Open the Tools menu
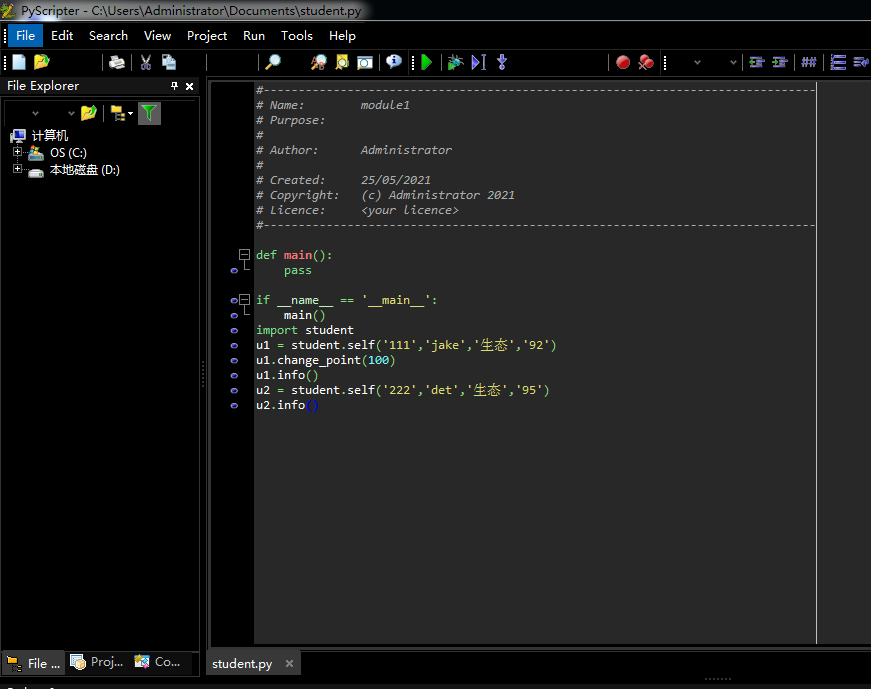Viewport: 871px width, 689px height. tap(296, 35)
